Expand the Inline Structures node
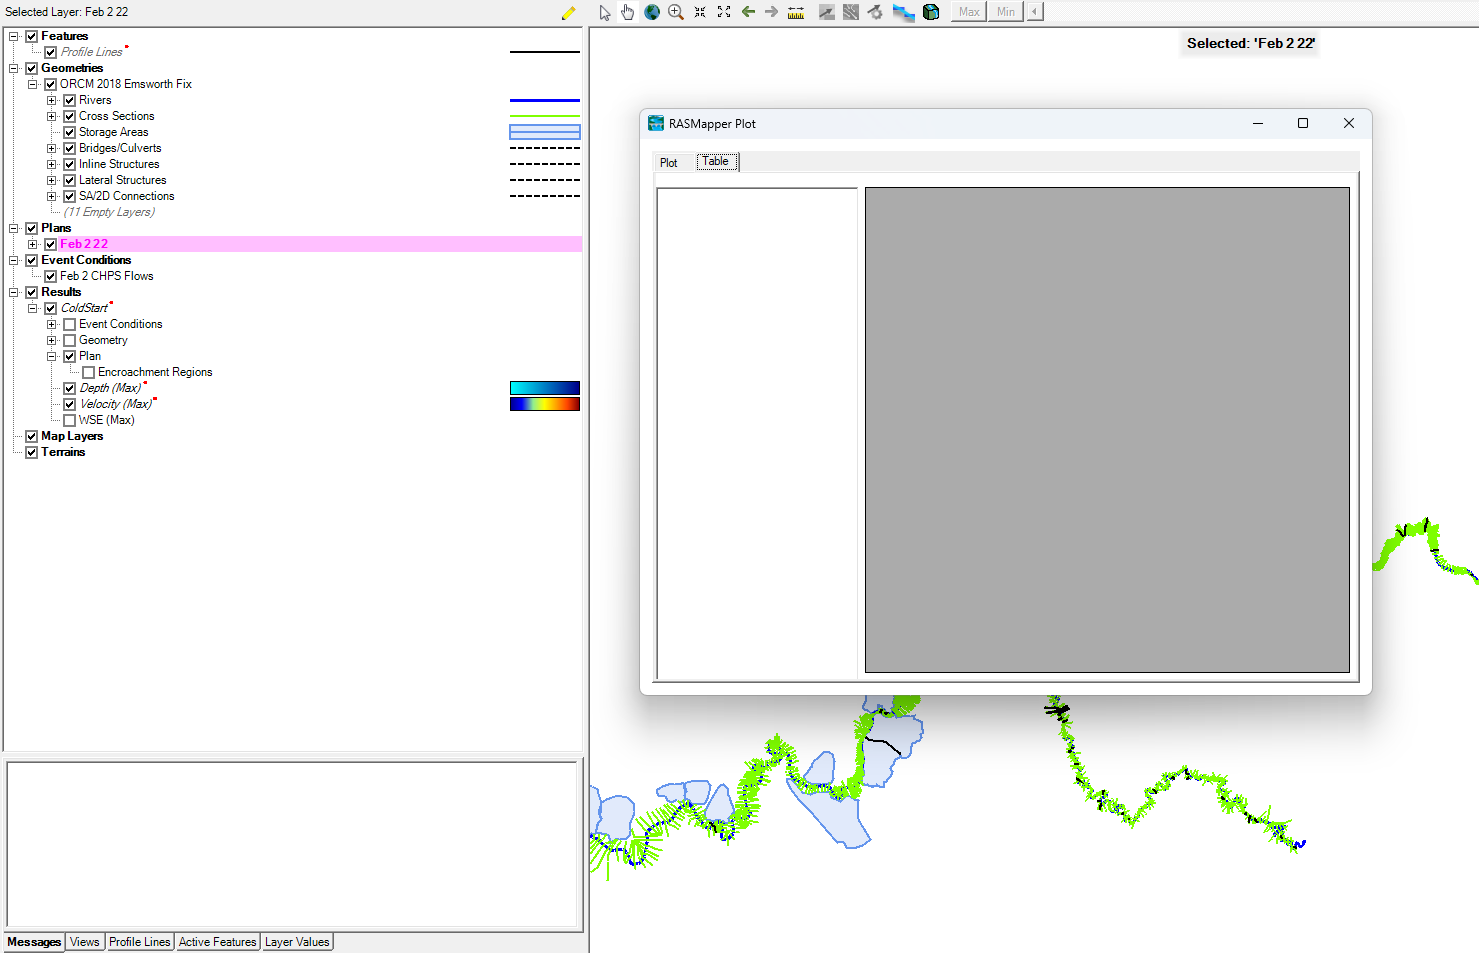The width and height of the screenshot is (1479, 953). [x=52, y=164]
